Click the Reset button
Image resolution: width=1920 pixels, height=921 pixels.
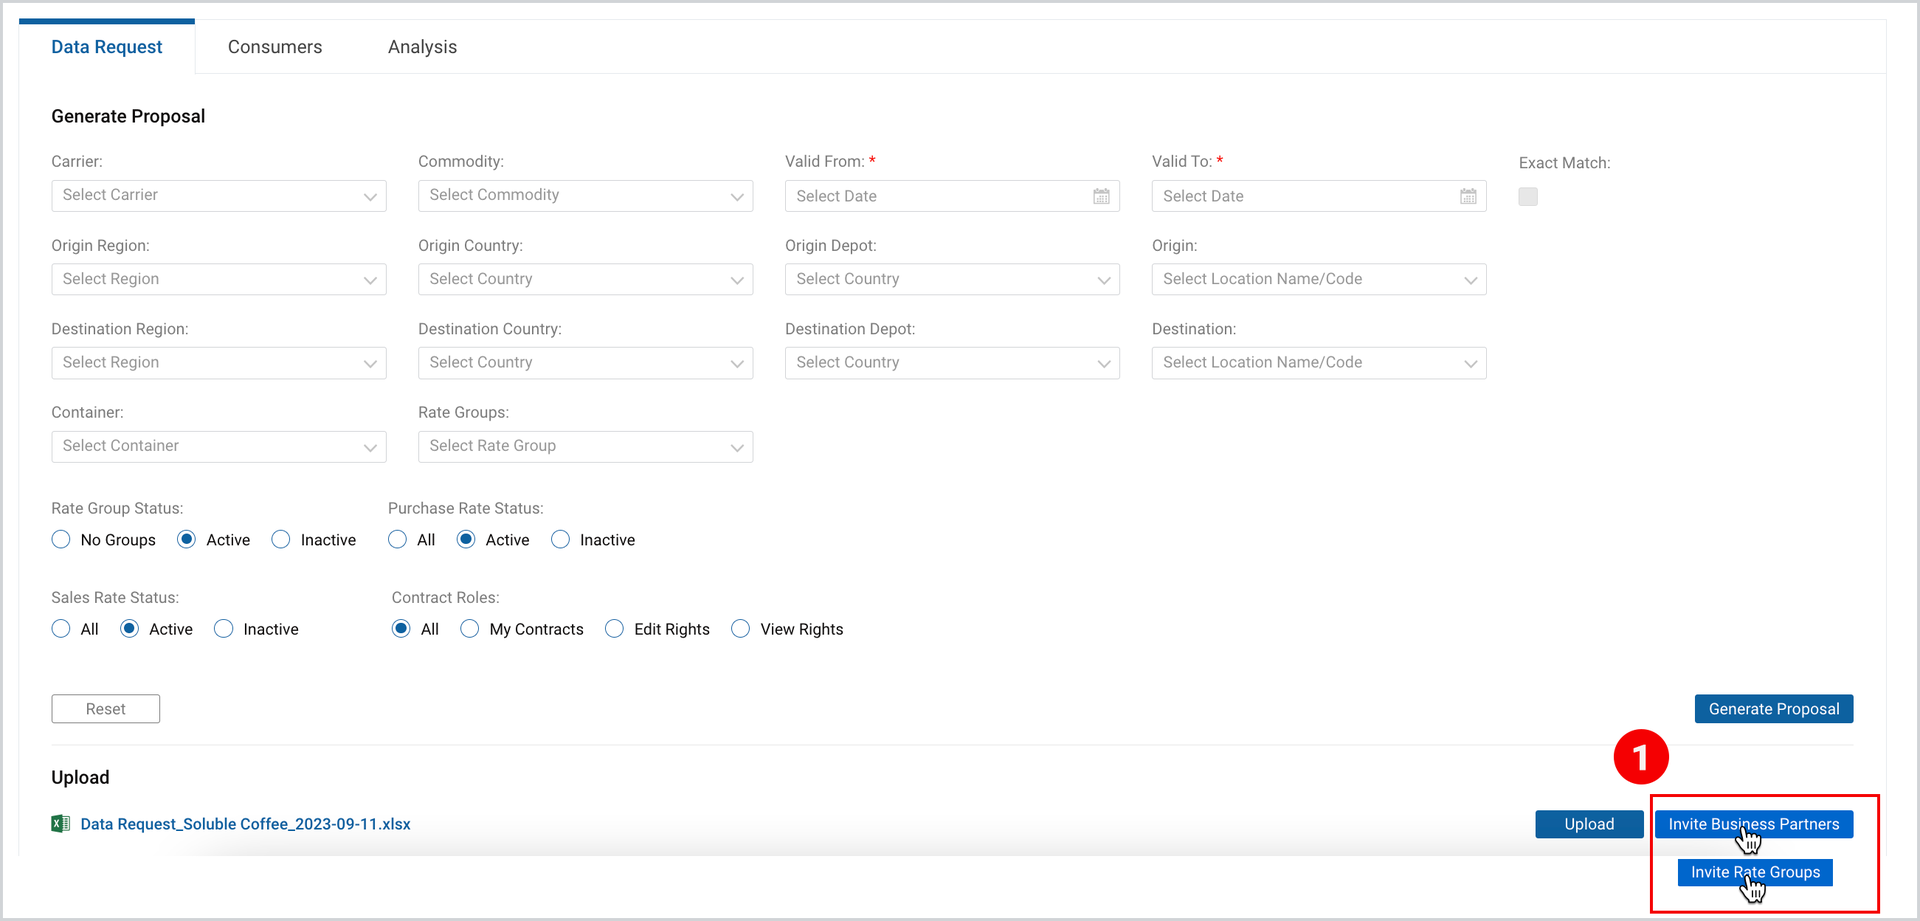pos(106,709)
